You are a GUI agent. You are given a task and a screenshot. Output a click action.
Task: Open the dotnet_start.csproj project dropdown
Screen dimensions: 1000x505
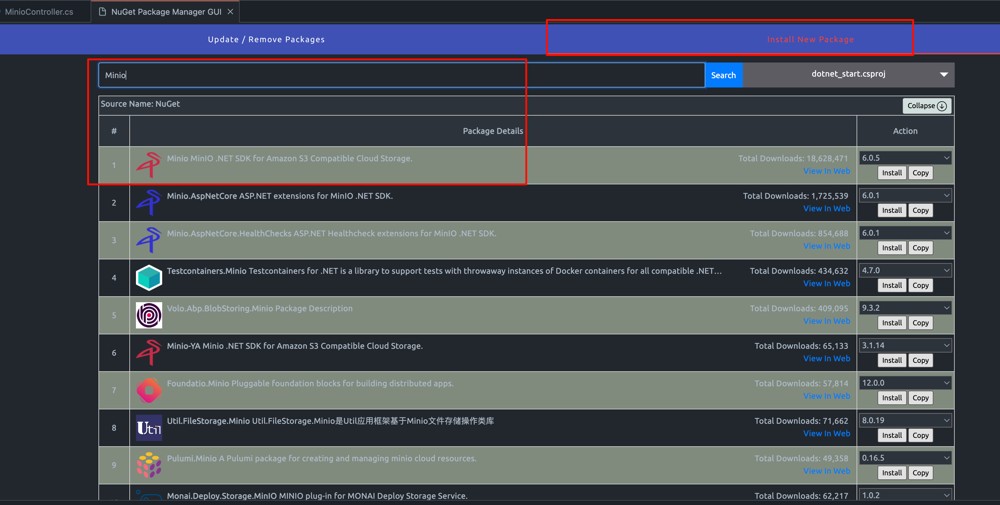pos(849,75)
